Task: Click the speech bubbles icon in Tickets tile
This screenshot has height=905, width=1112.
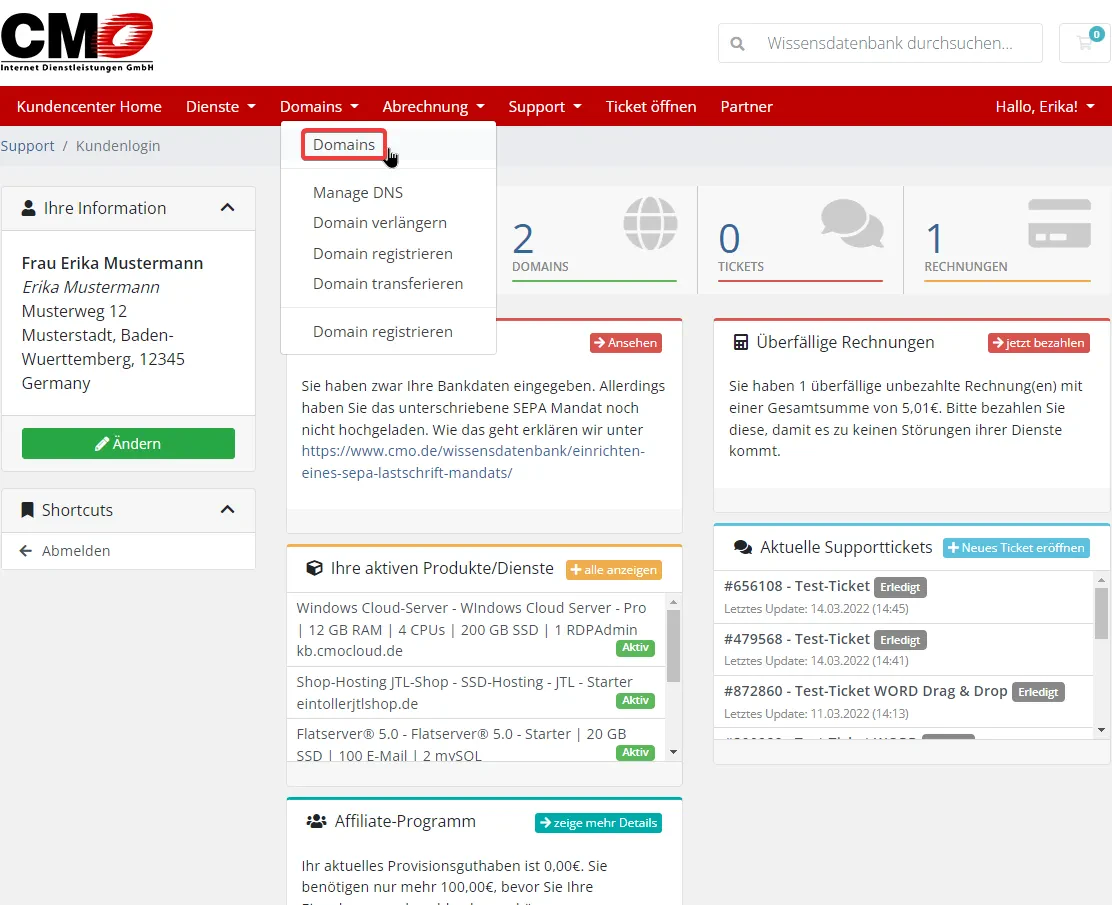Action: (852, 223)
